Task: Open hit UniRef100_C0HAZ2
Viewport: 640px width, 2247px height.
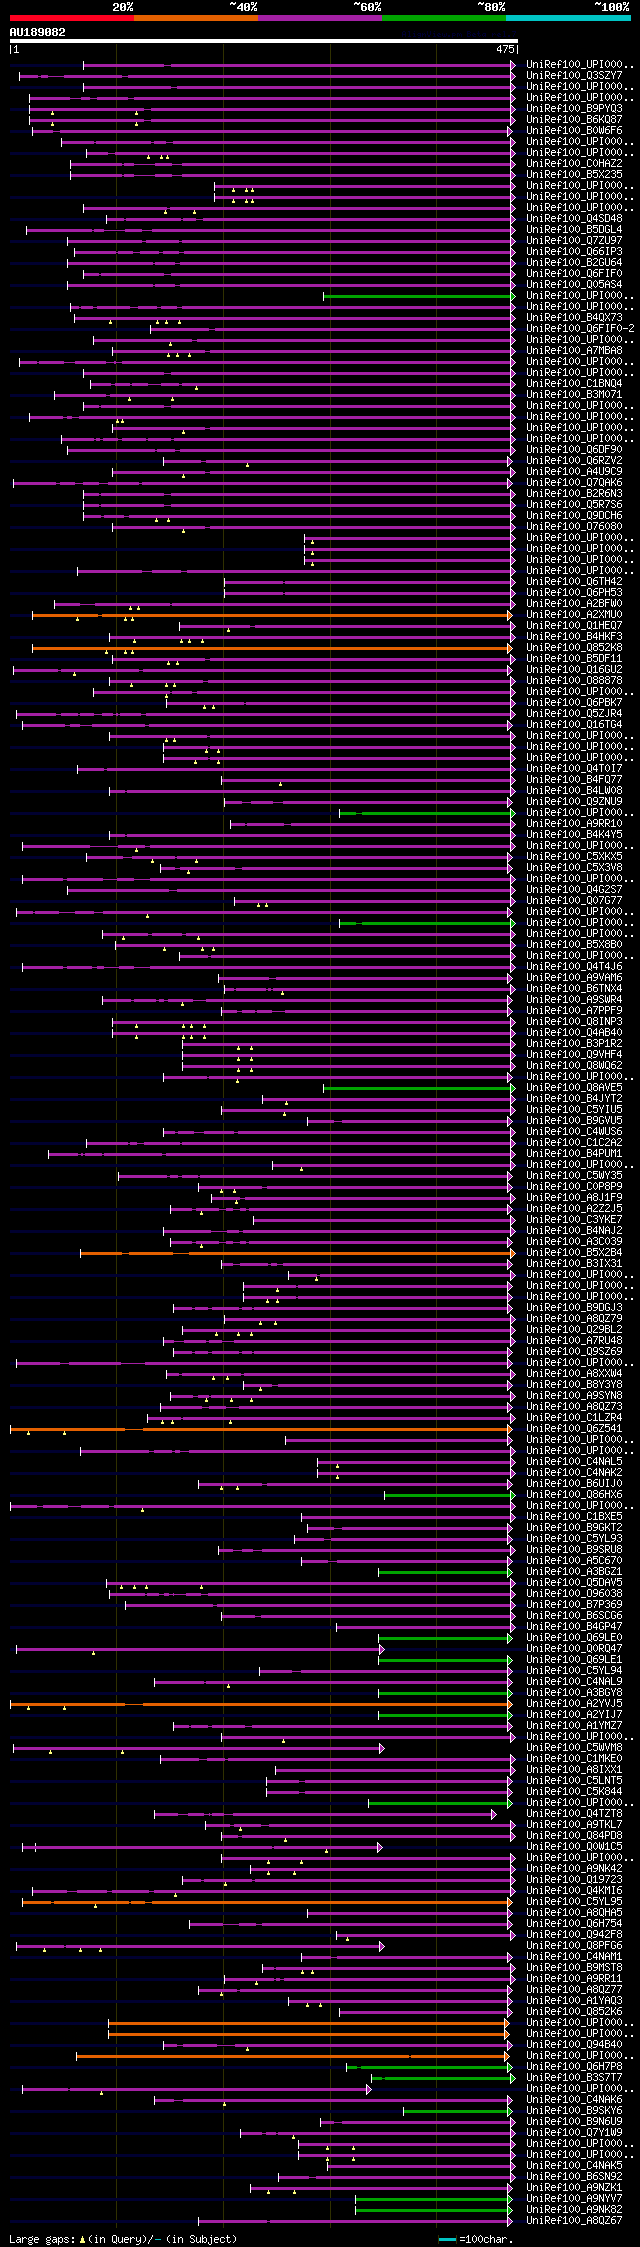Action: pos(574,163)
